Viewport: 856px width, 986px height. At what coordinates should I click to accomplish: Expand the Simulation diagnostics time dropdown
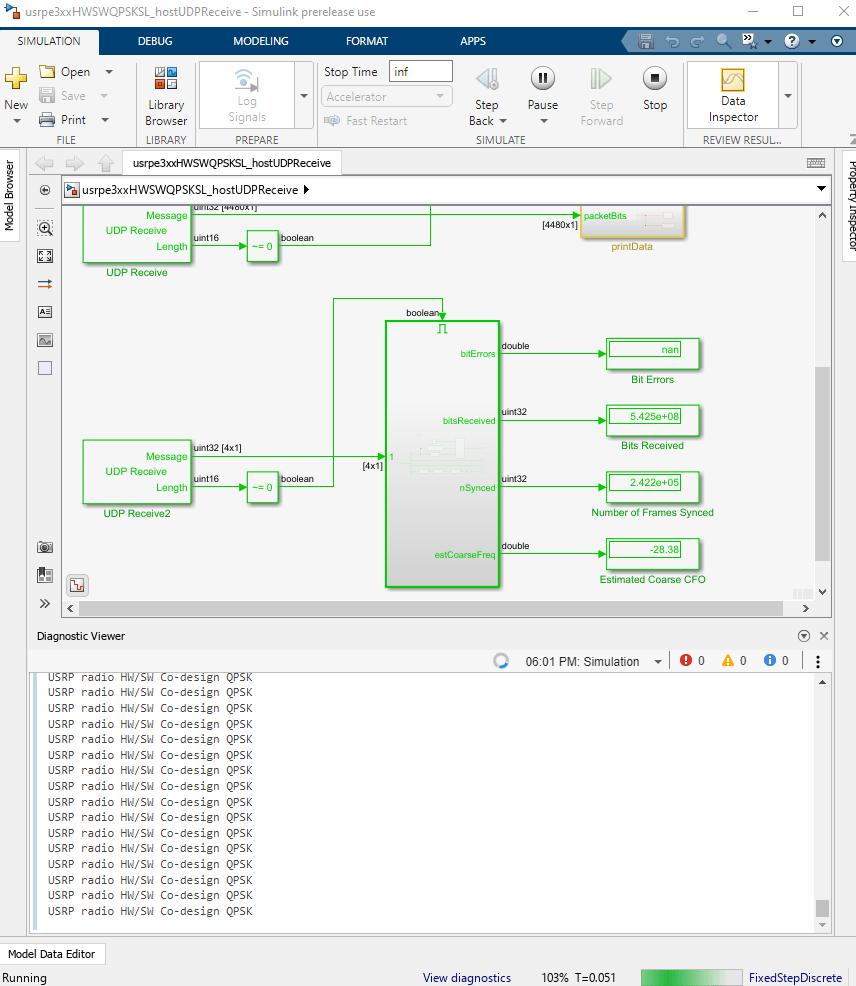(x=658, y=661)
